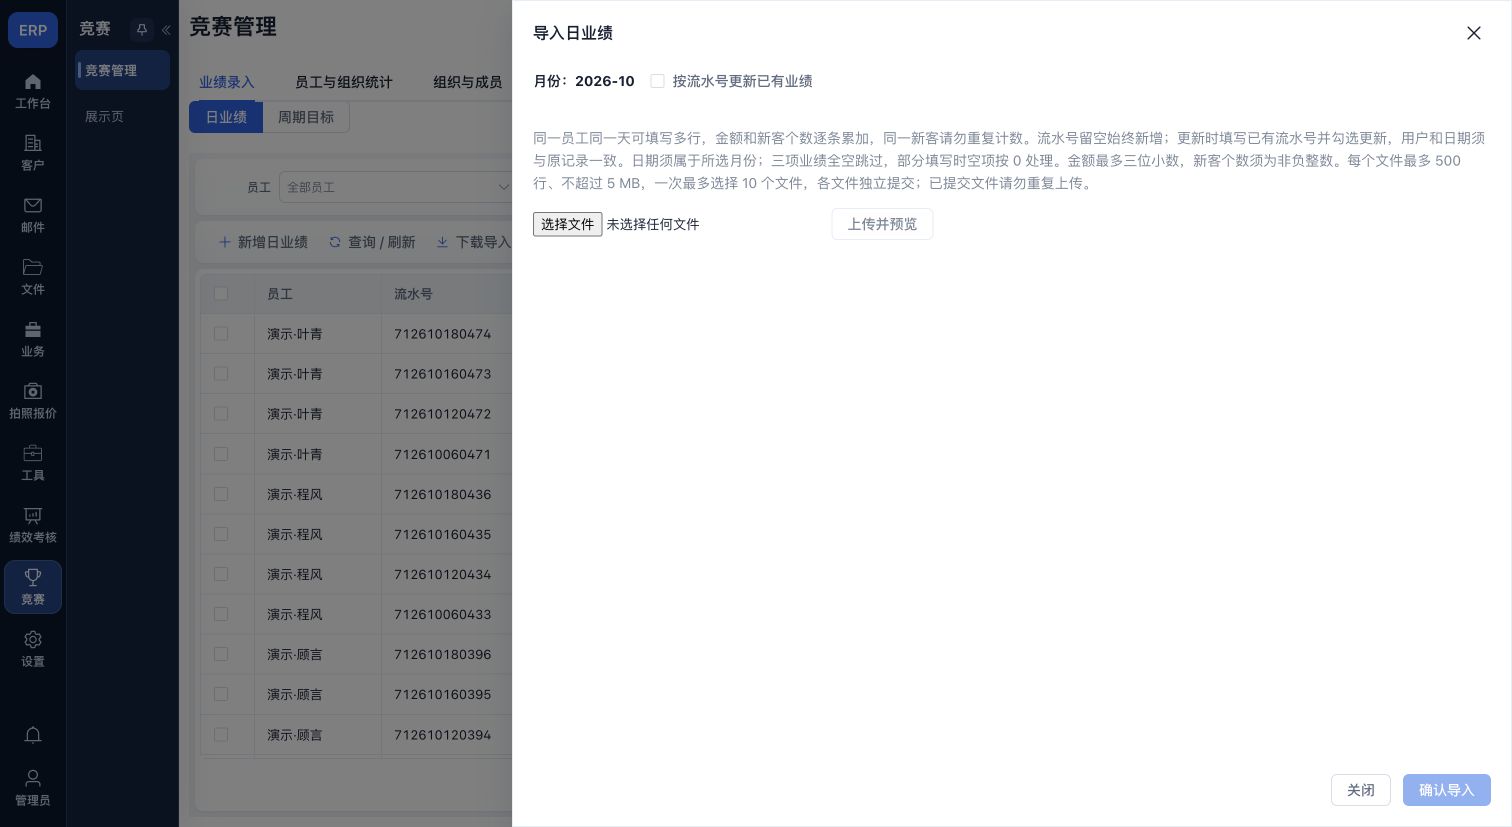
Task: Enable 按流水号更新已有业绩 checkbox
Action: (x=657, y=81)
